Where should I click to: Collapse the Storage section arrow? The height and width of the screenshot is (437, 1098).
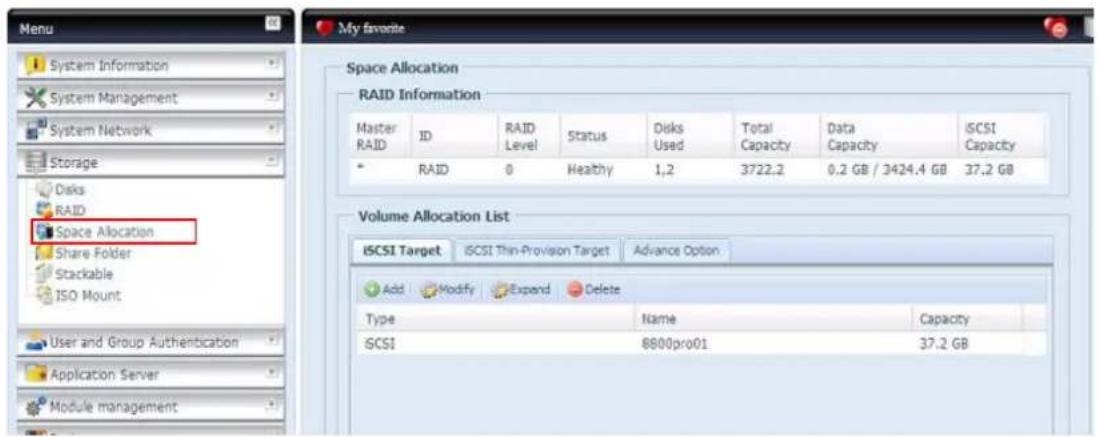[x=272, y=162]
